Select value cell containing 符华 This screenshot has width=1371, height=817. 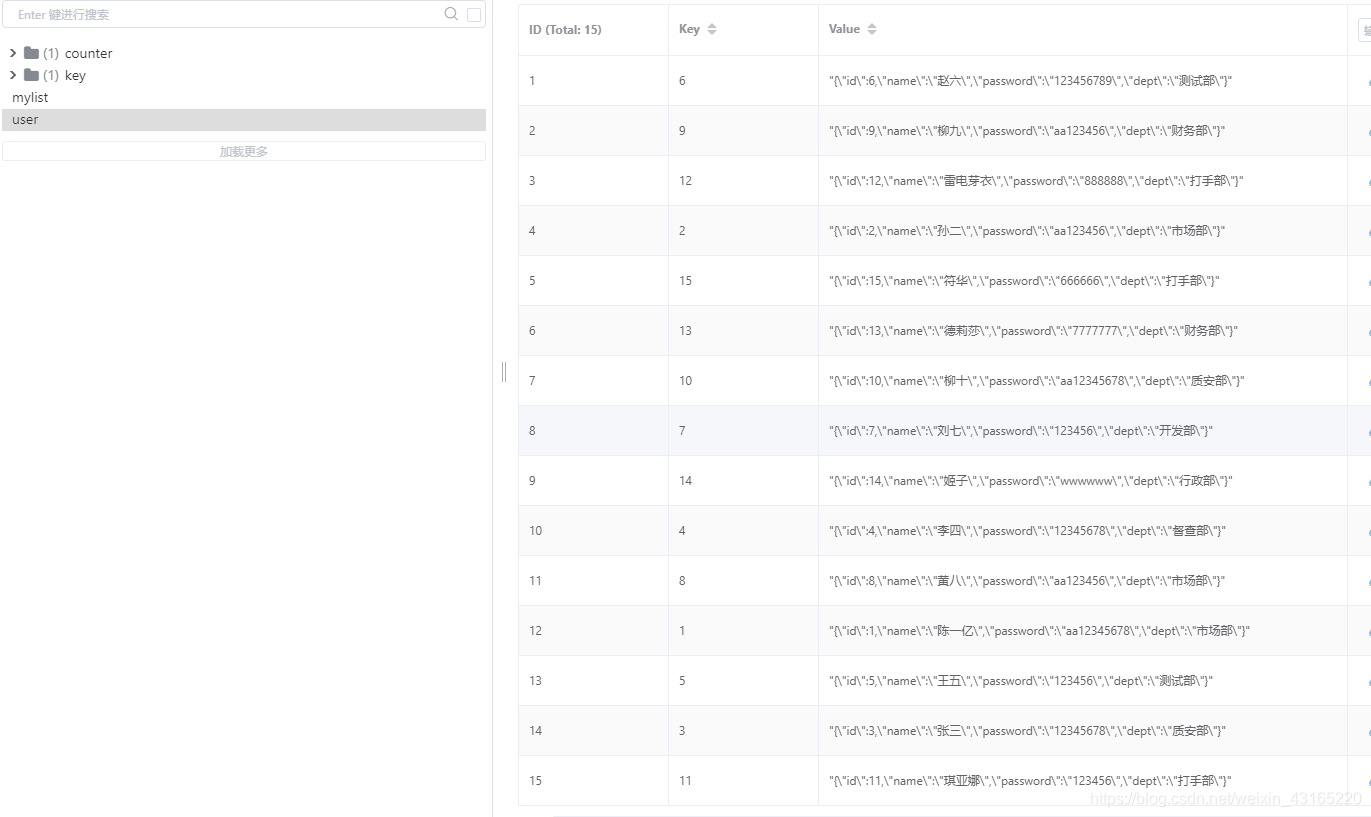tap(1083, 281)
